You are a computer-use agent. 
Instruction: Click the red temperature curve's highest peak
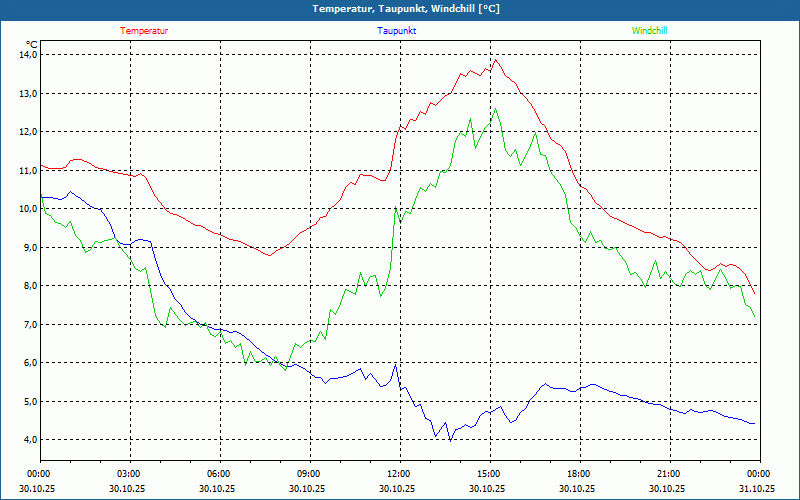494,60
